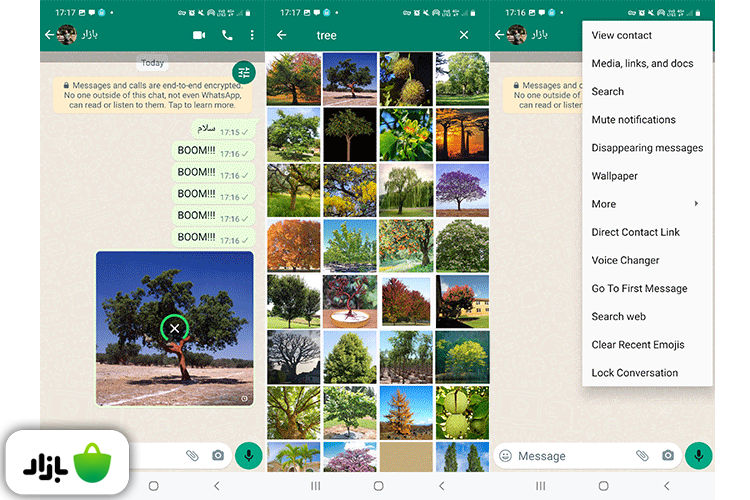
Task: Start a video call from the chat header
Action: point(198,35)
